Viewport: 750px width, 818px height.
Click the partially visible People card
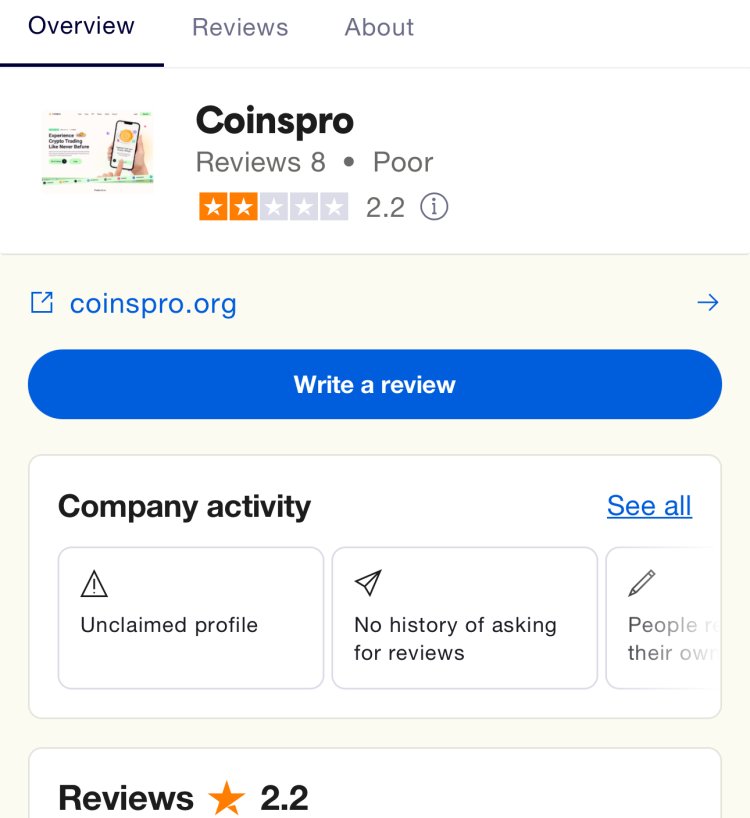[663, 618]
